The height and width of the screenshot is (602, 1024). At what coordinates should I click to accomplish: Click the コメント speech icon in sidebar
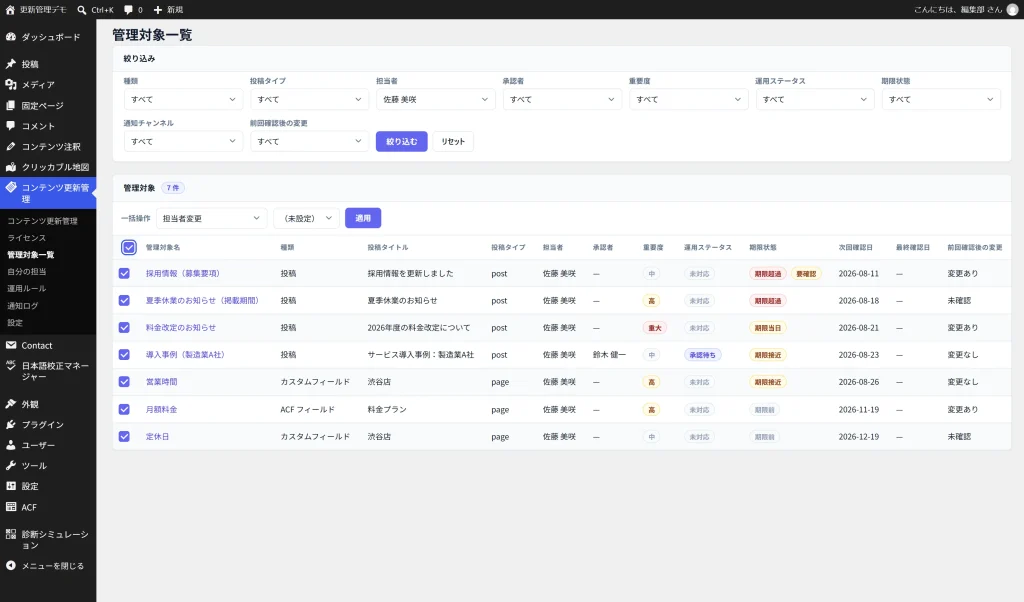(11, 125)
